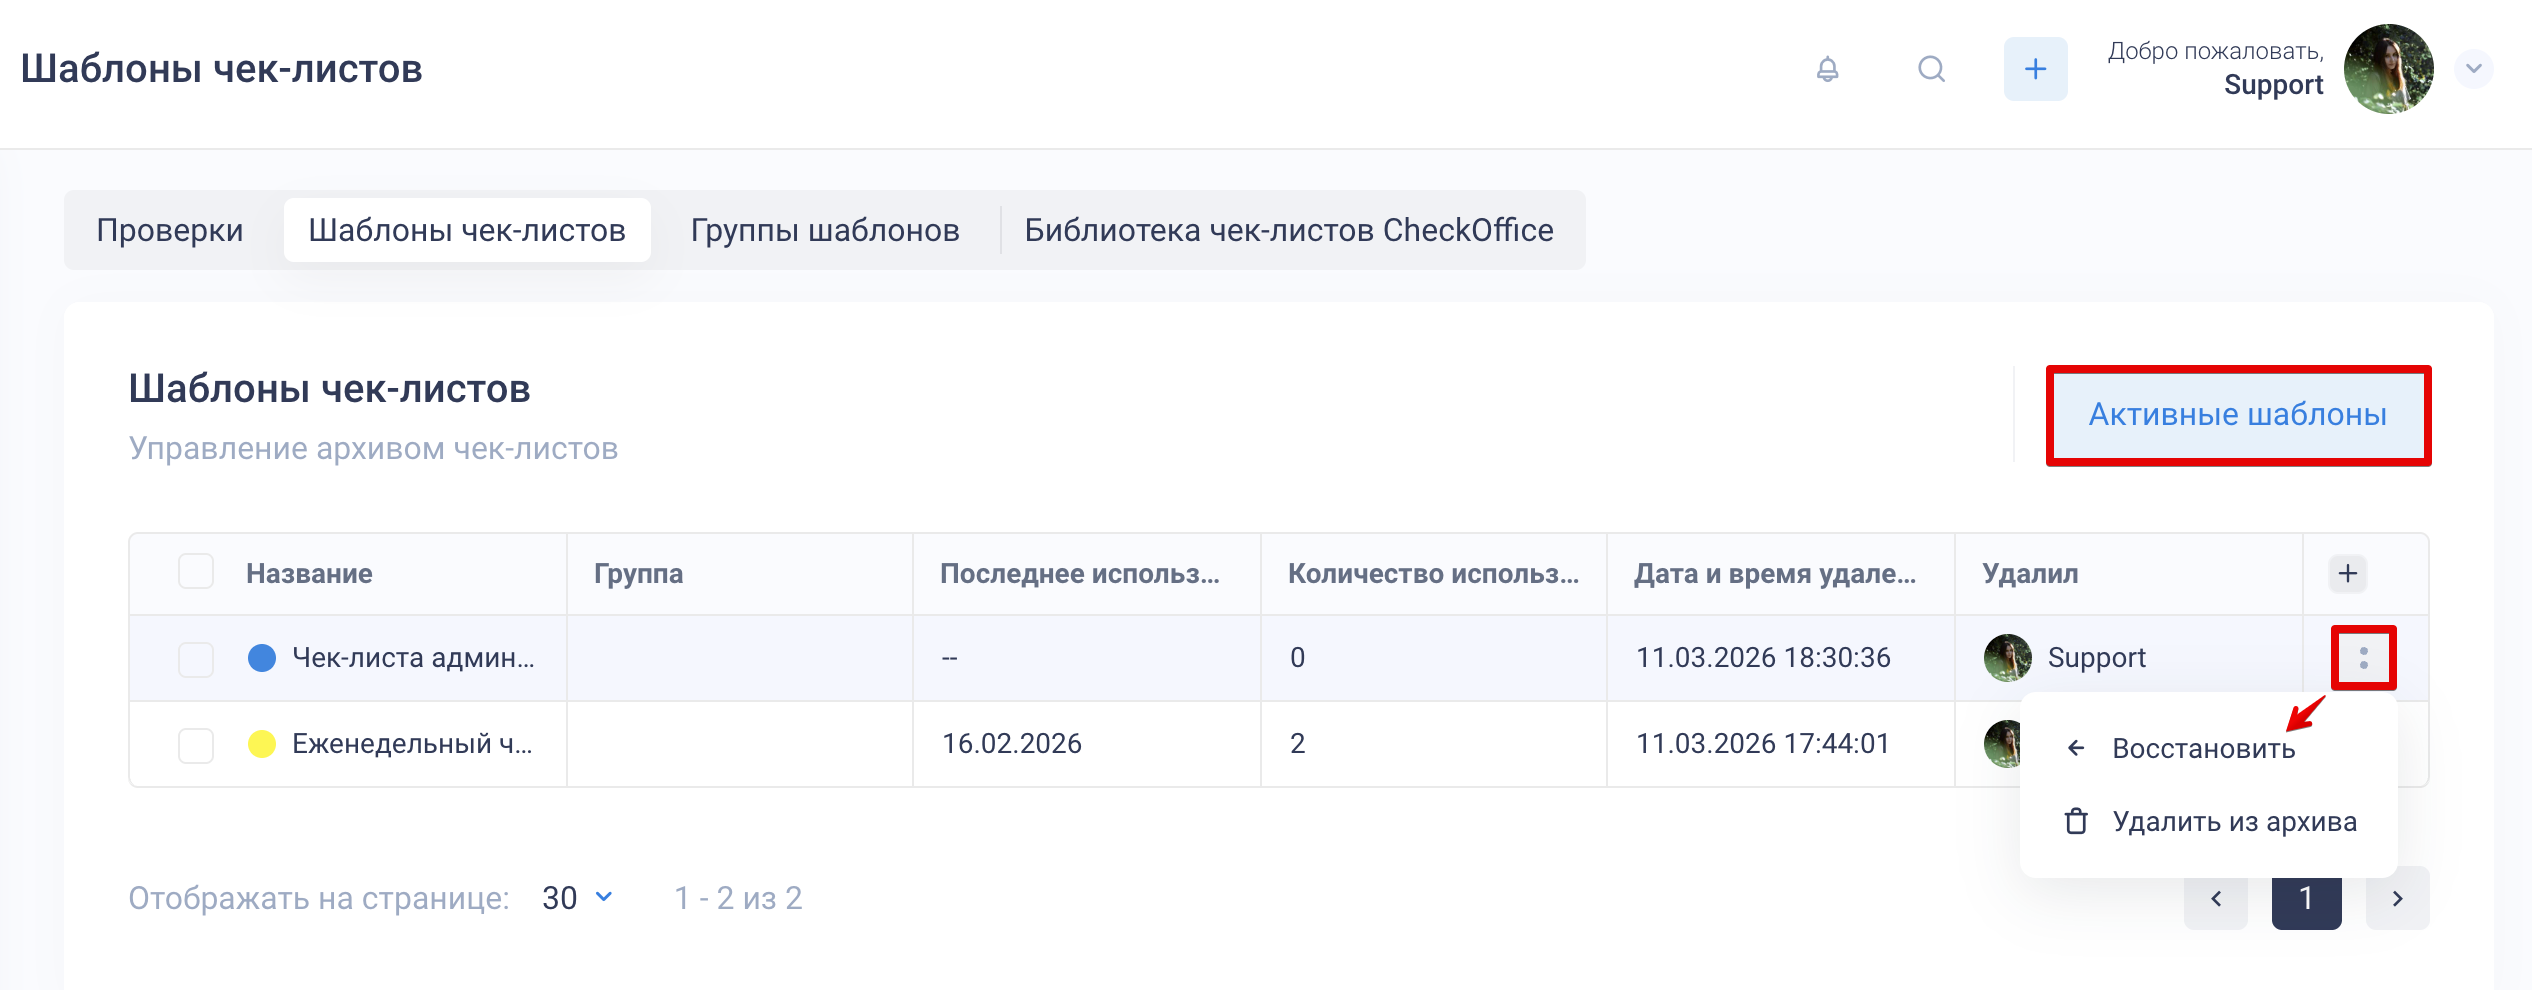Click the blue color dot of Чек-листа админ
The image size is (2532, 990).
pyautogui.click(x=262, y=658)
